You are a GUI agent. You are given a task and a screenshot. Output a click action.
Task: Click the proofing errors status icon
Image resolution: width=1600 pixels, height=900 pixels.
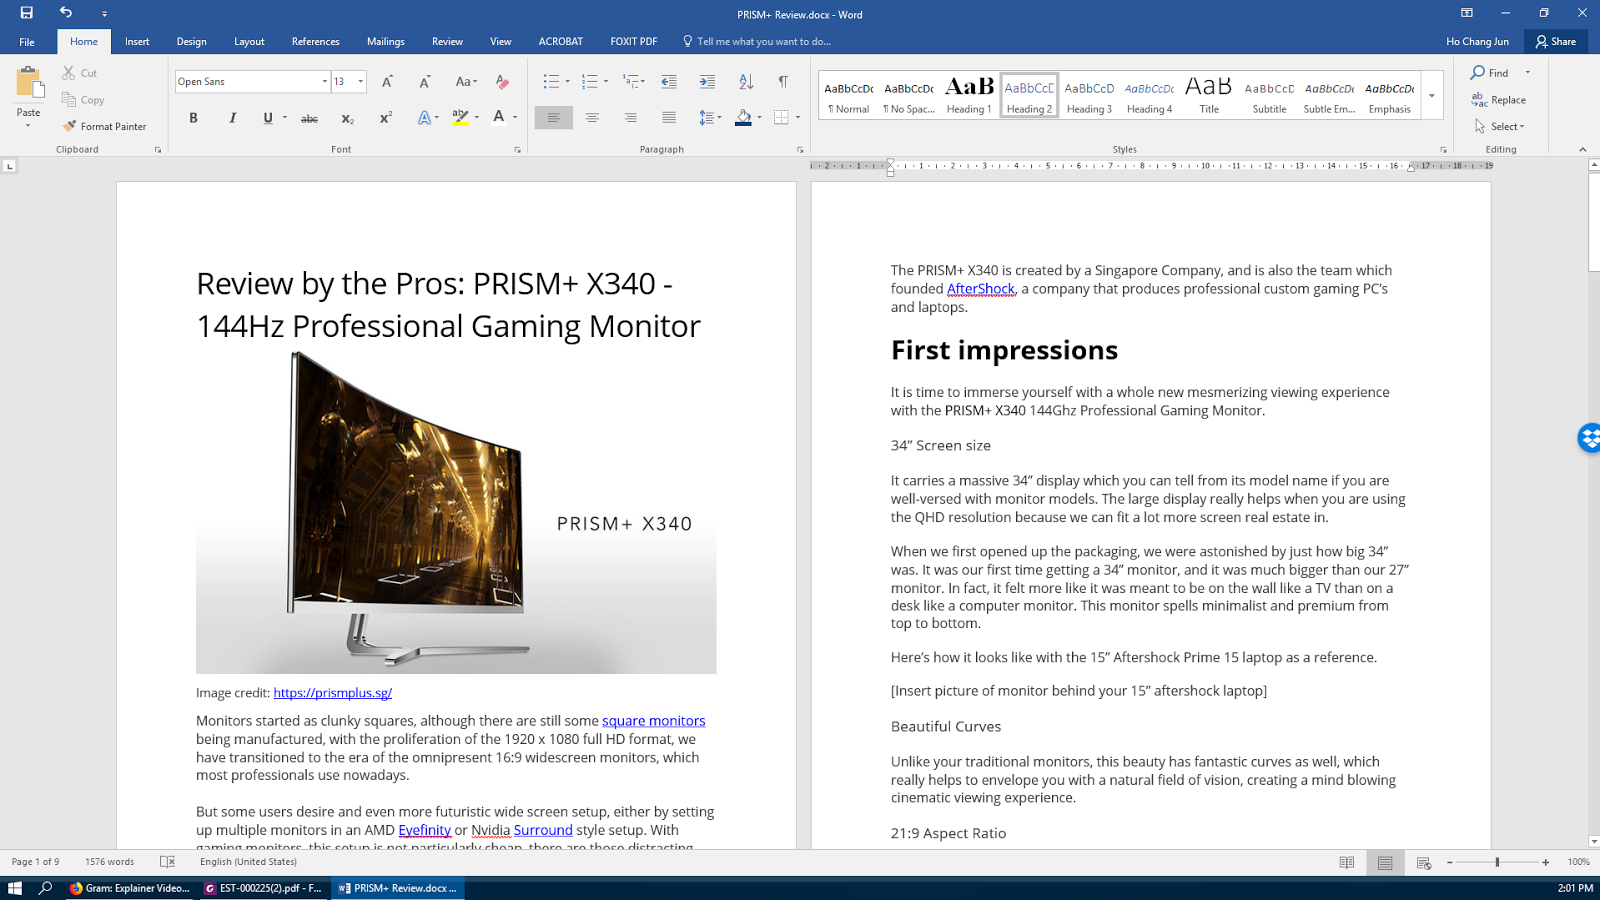click(168, 862)
